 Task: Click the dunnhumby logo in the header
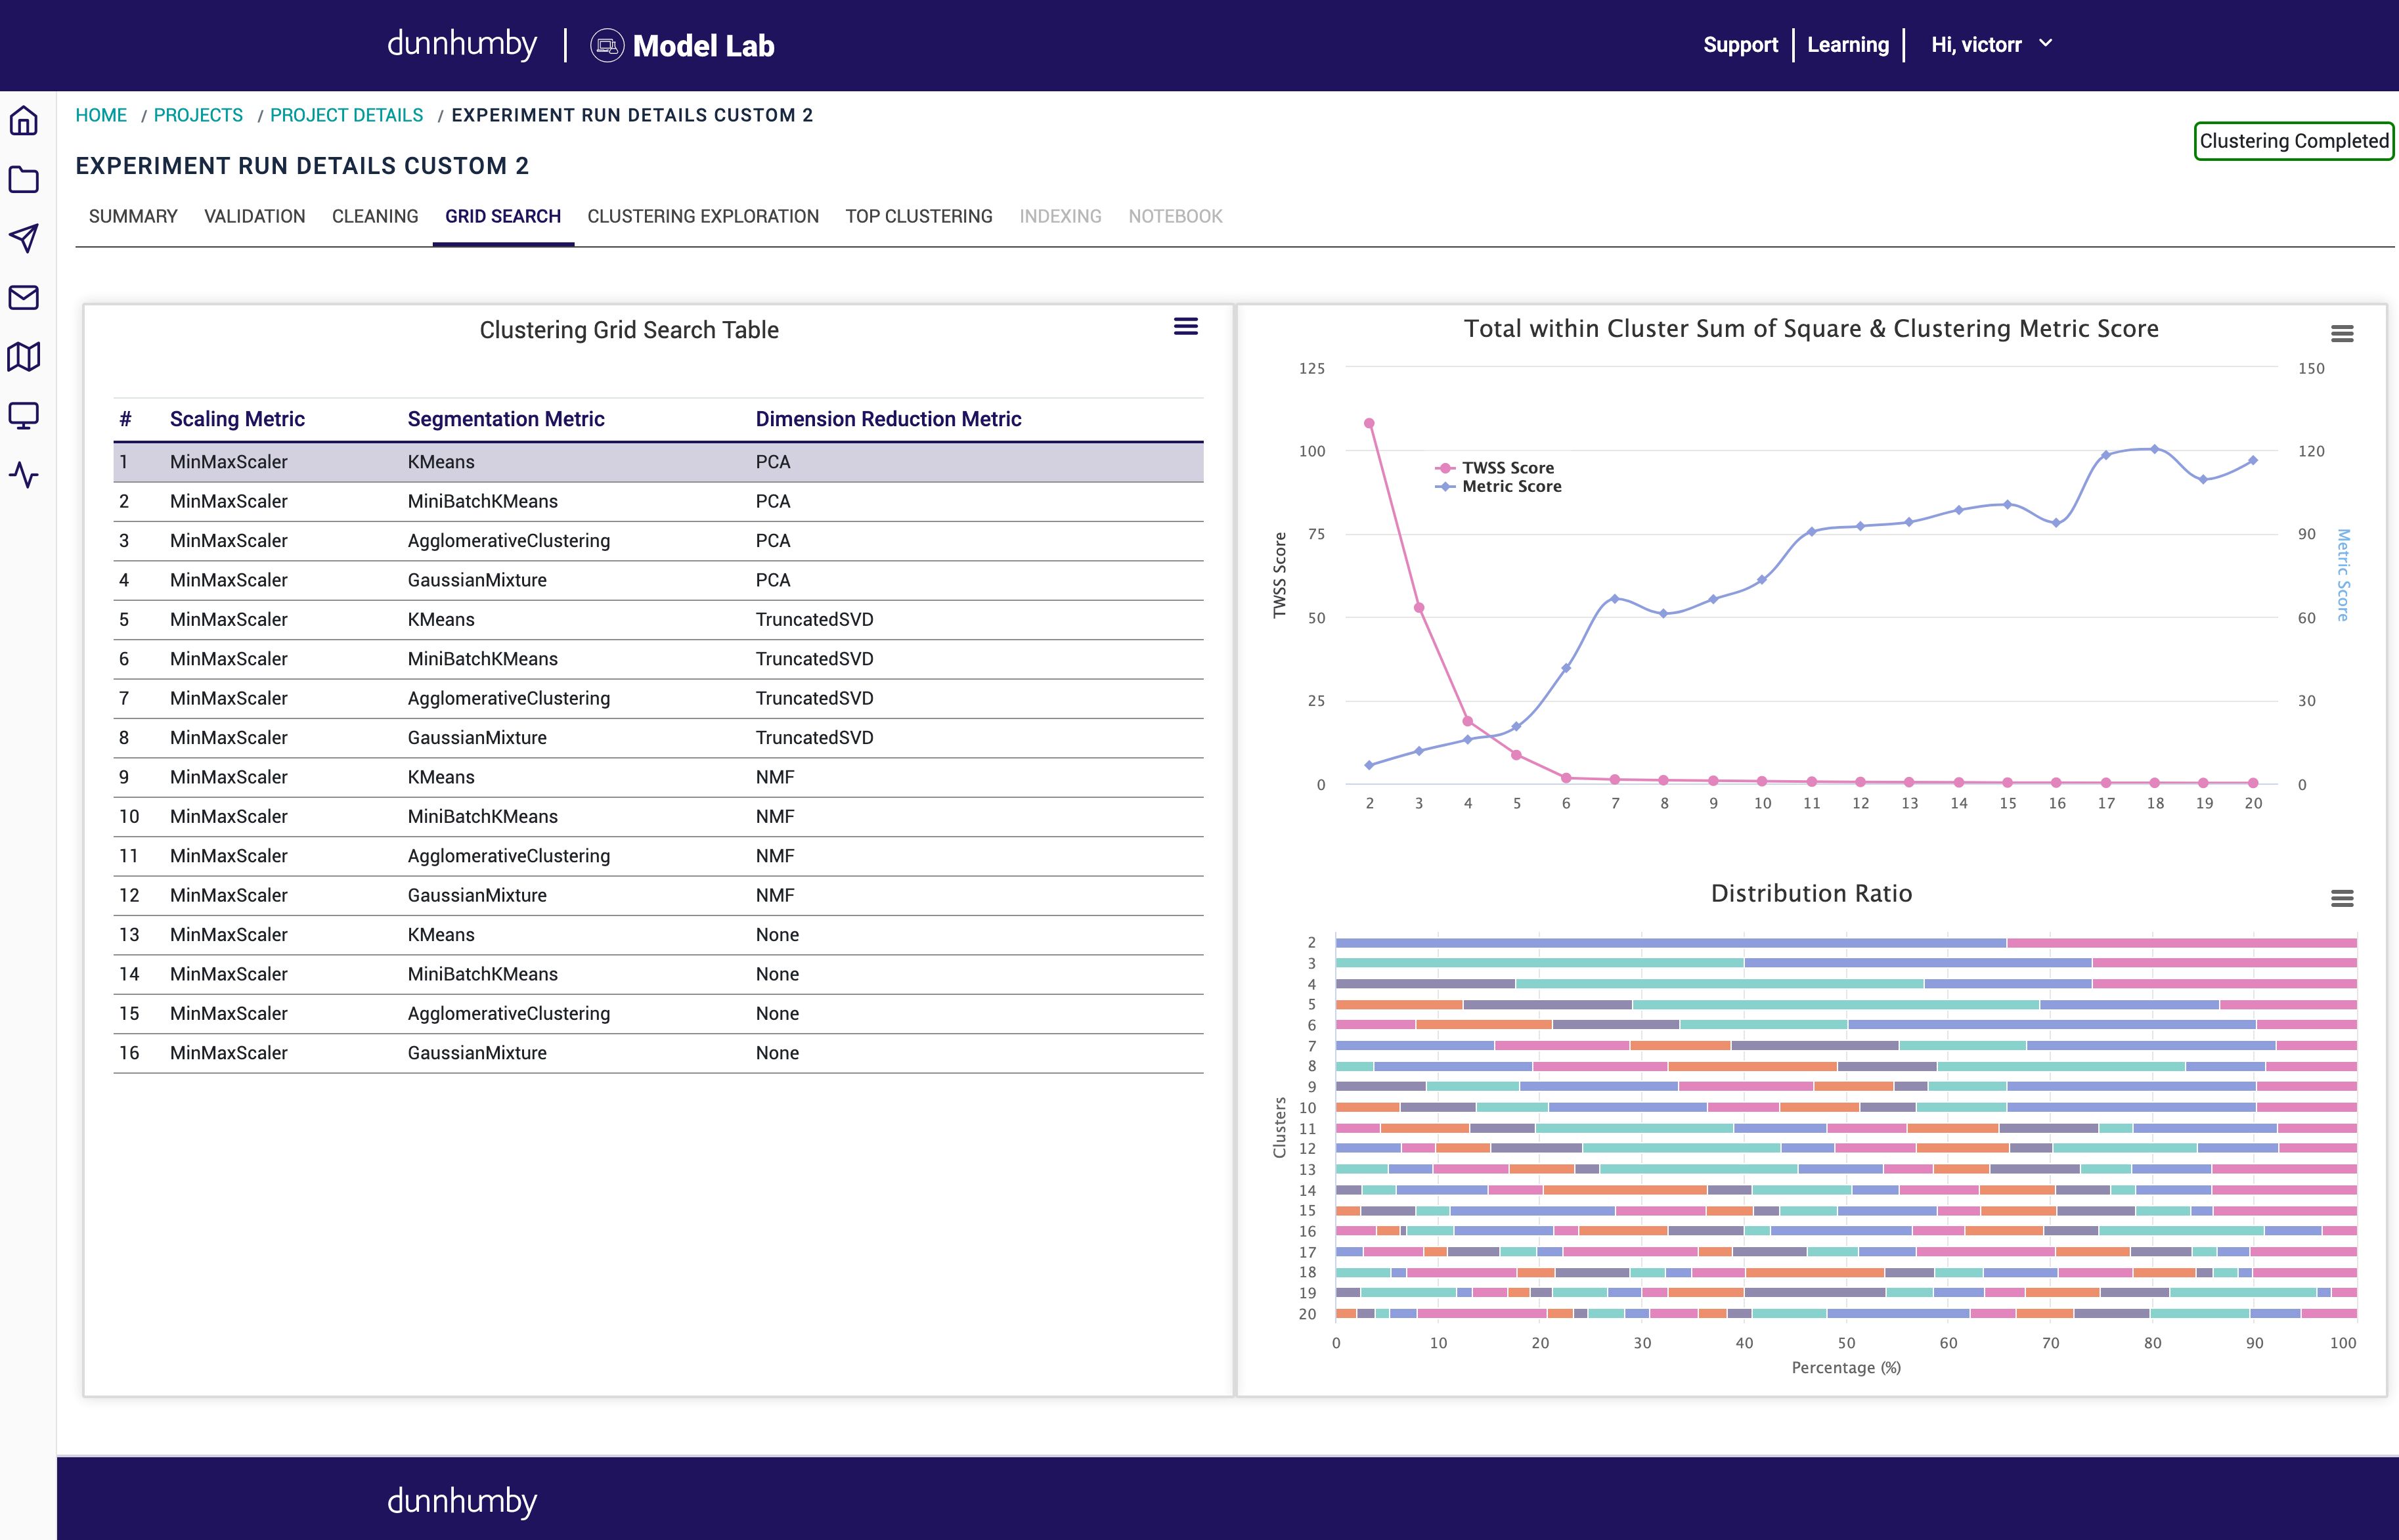[462, 44]
